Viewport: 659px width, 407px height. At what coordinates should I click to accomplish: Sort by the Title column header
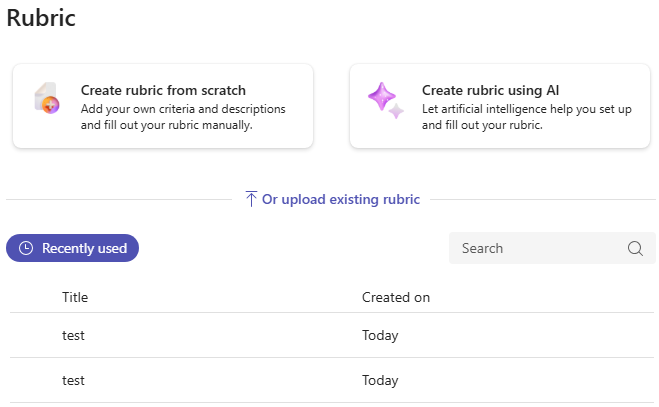tap(75, 297)
